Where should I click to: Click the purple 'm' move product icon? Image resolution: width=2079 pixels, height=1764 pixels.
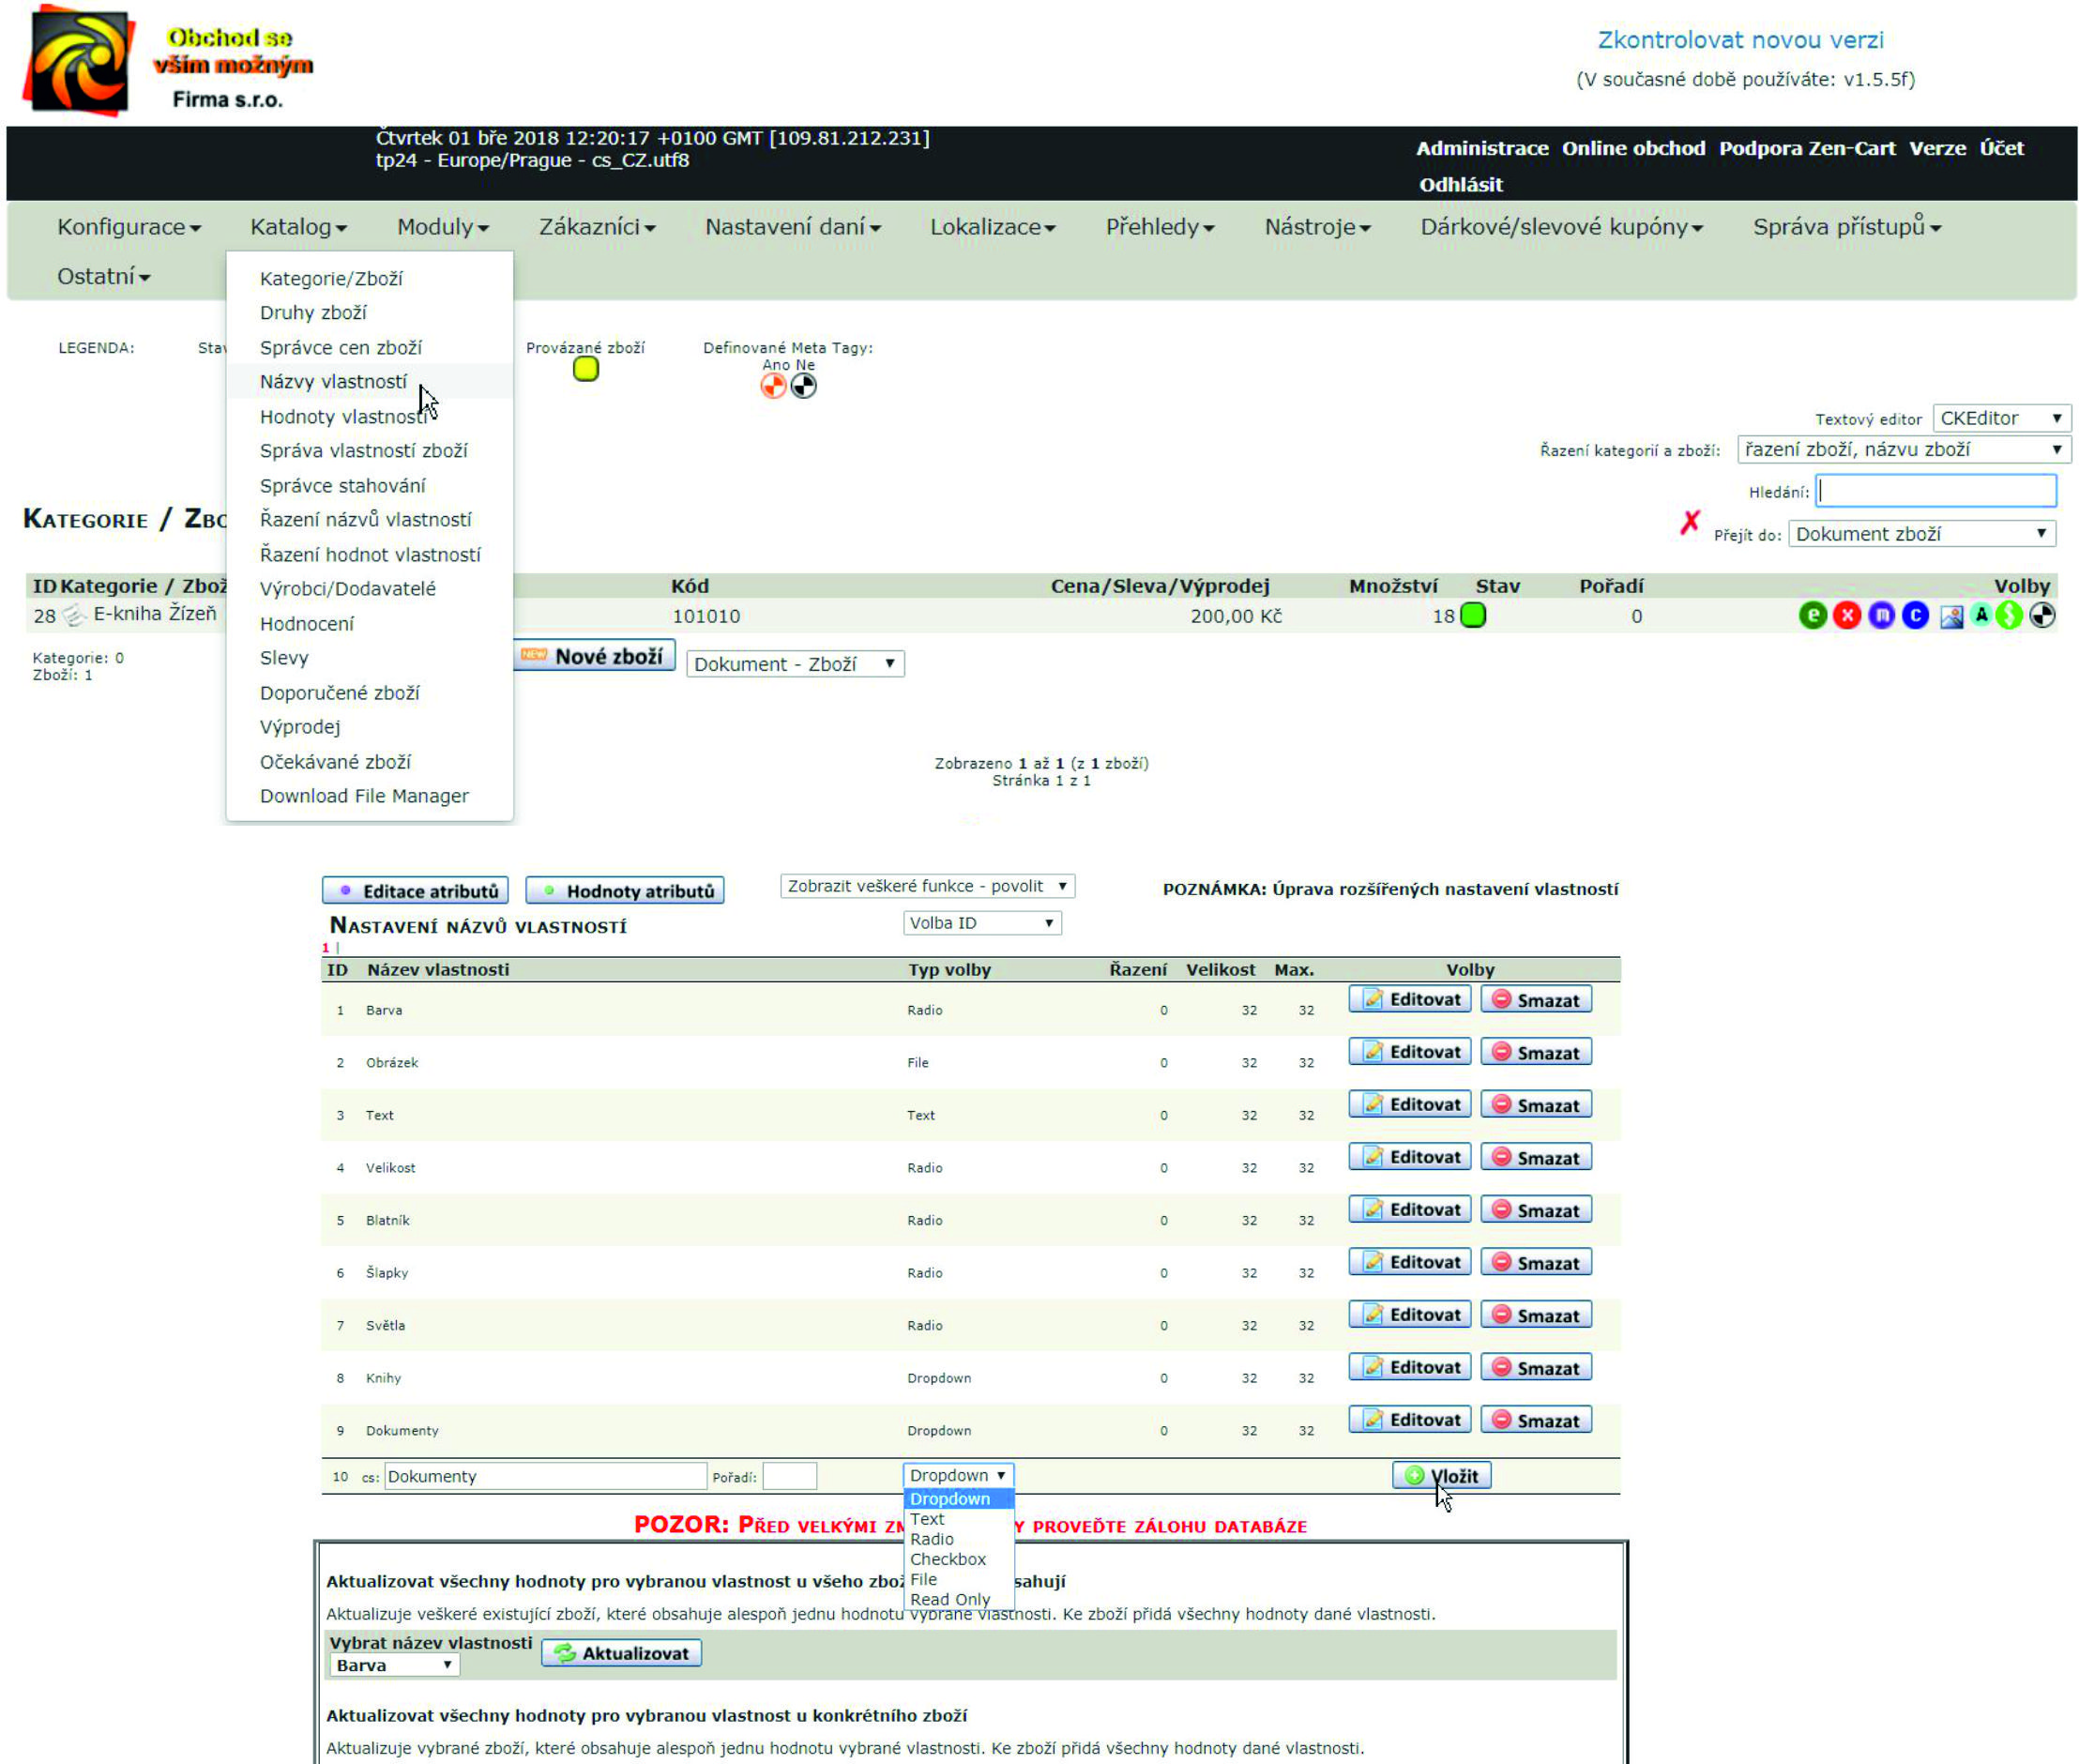1880,616
